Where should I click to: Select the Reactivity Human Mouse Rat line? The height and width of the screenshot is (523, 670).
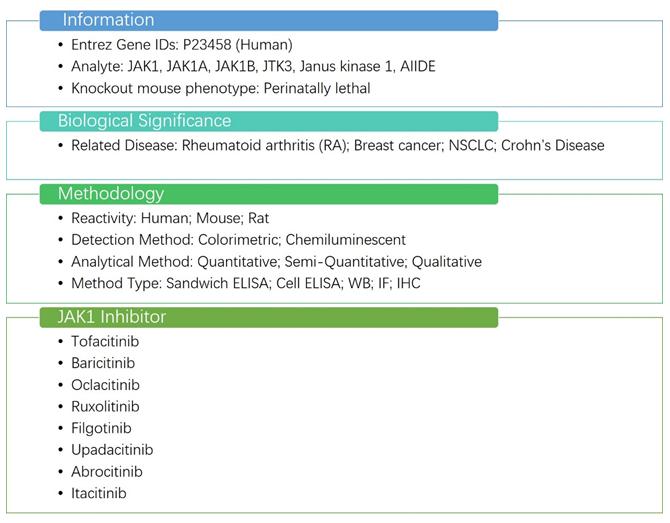click(x=170, y=218)
